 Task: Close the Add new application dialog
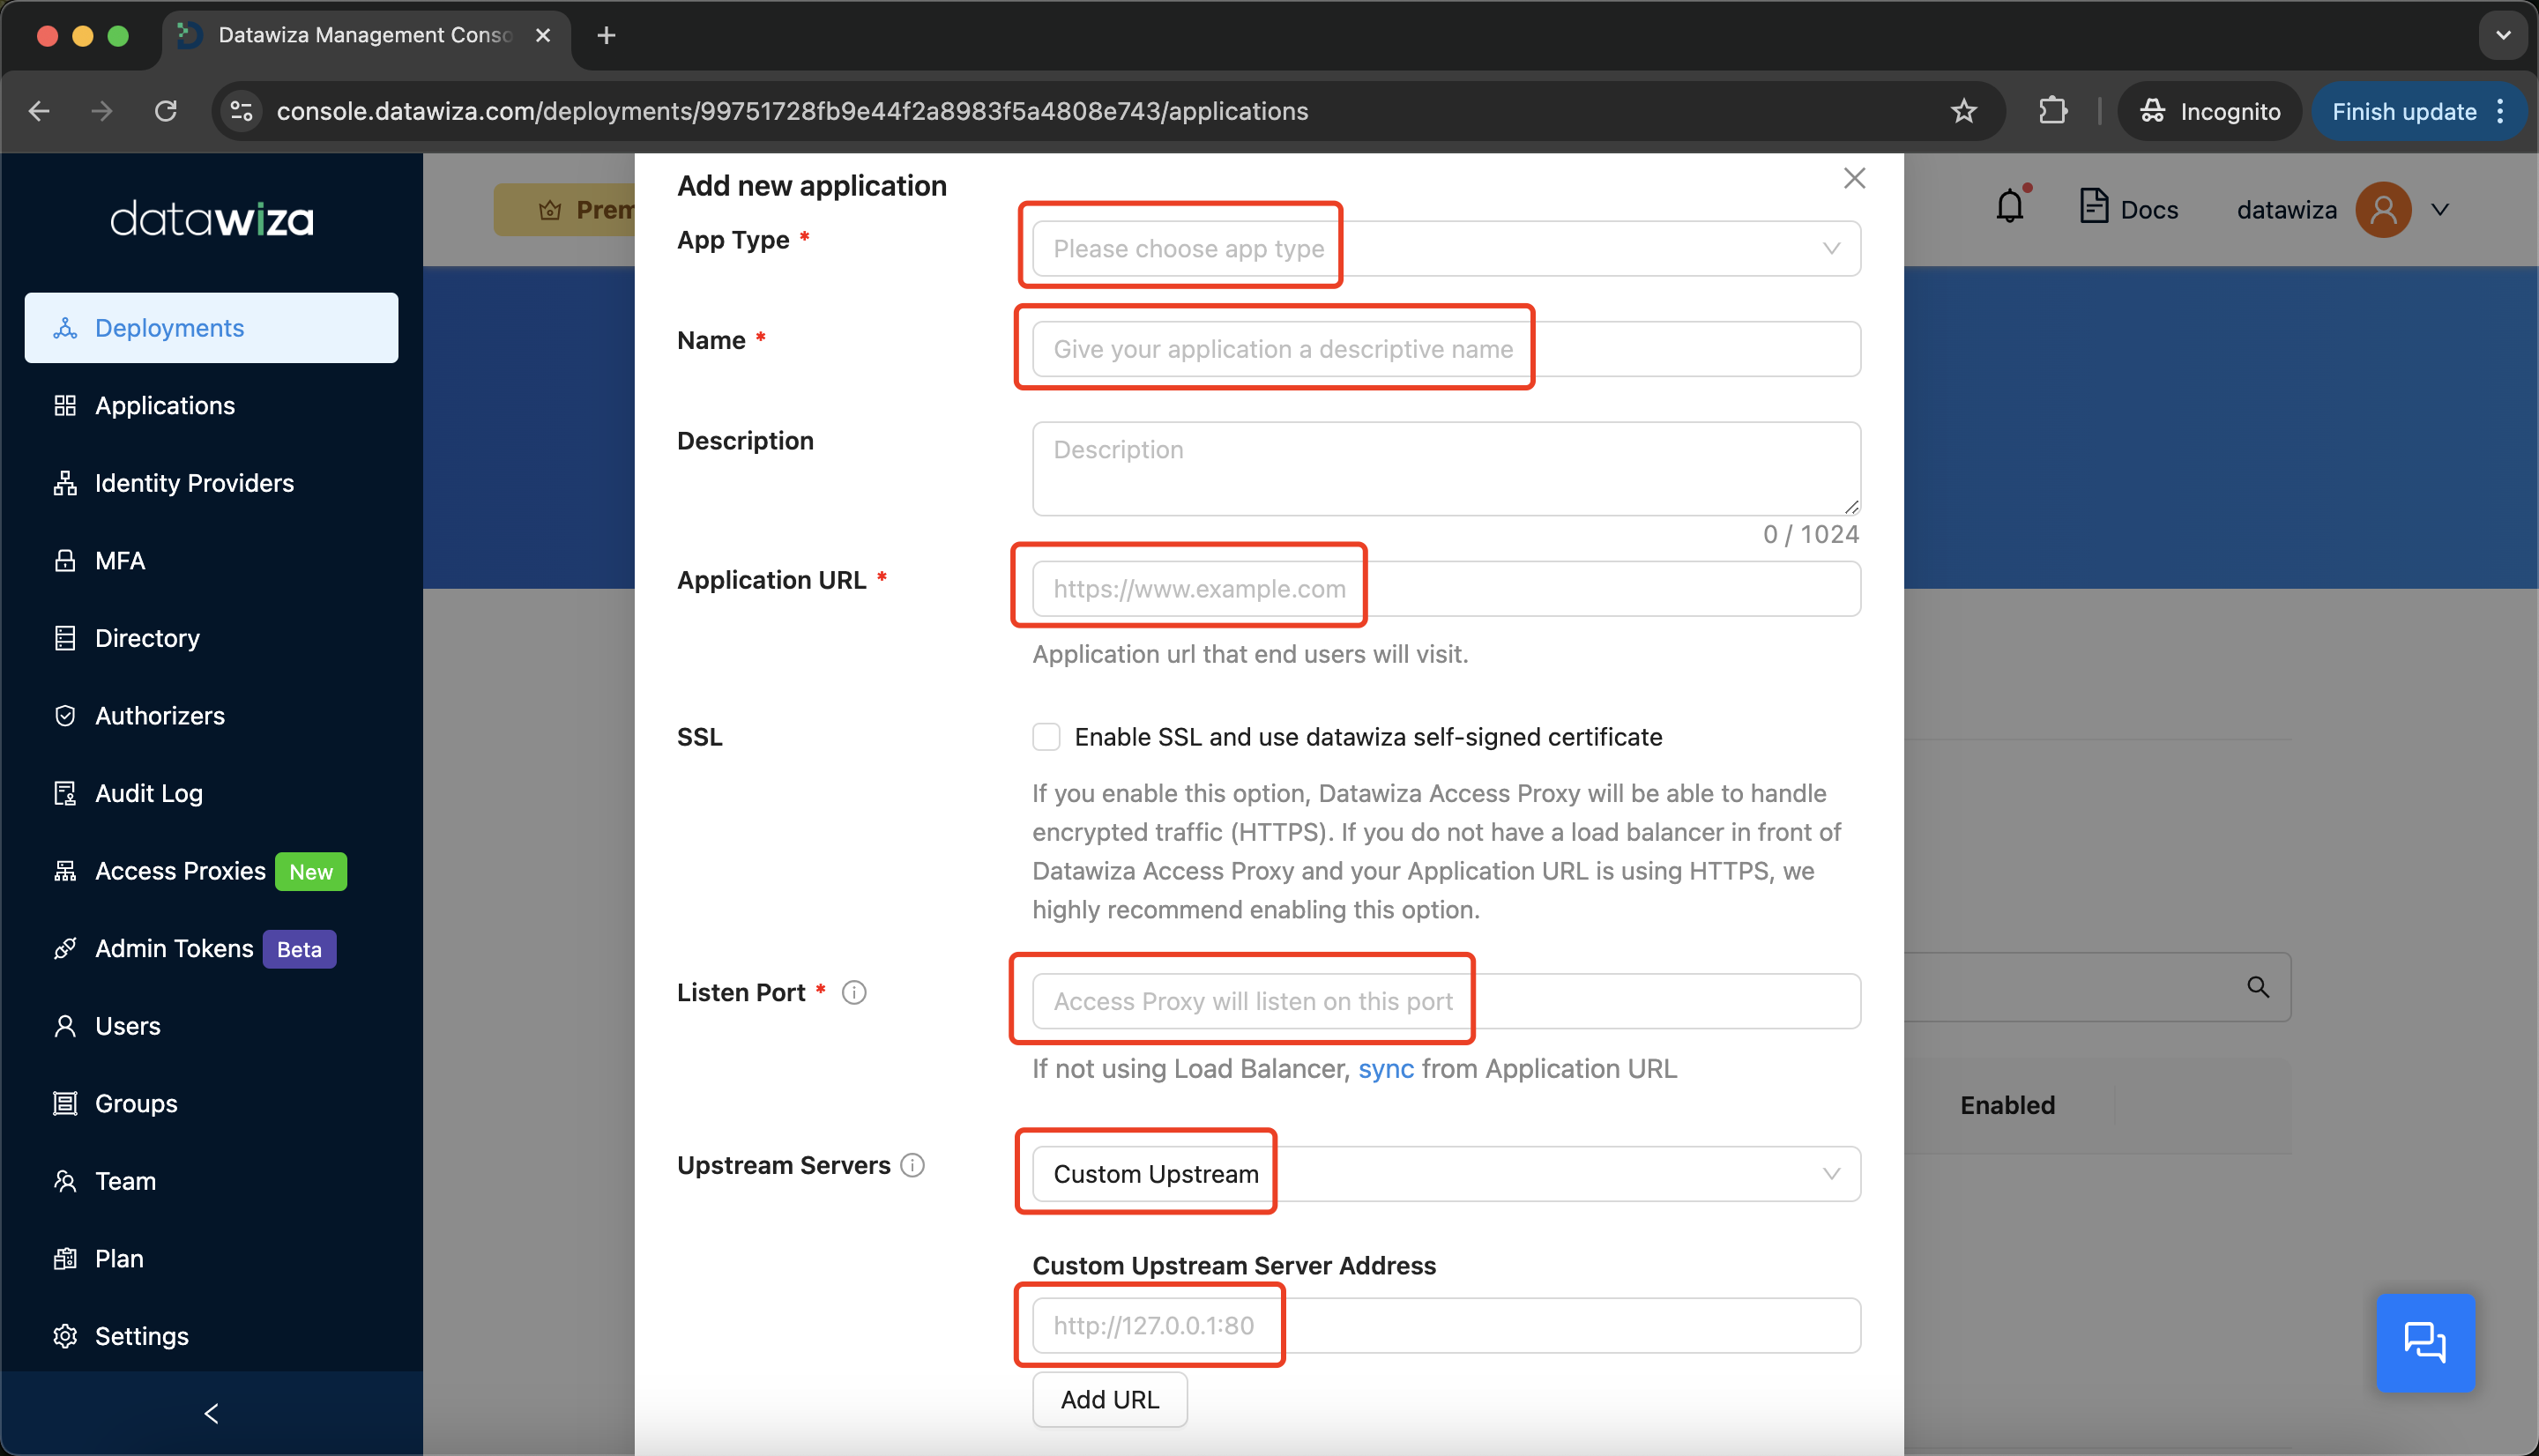tap(1854, 178)
